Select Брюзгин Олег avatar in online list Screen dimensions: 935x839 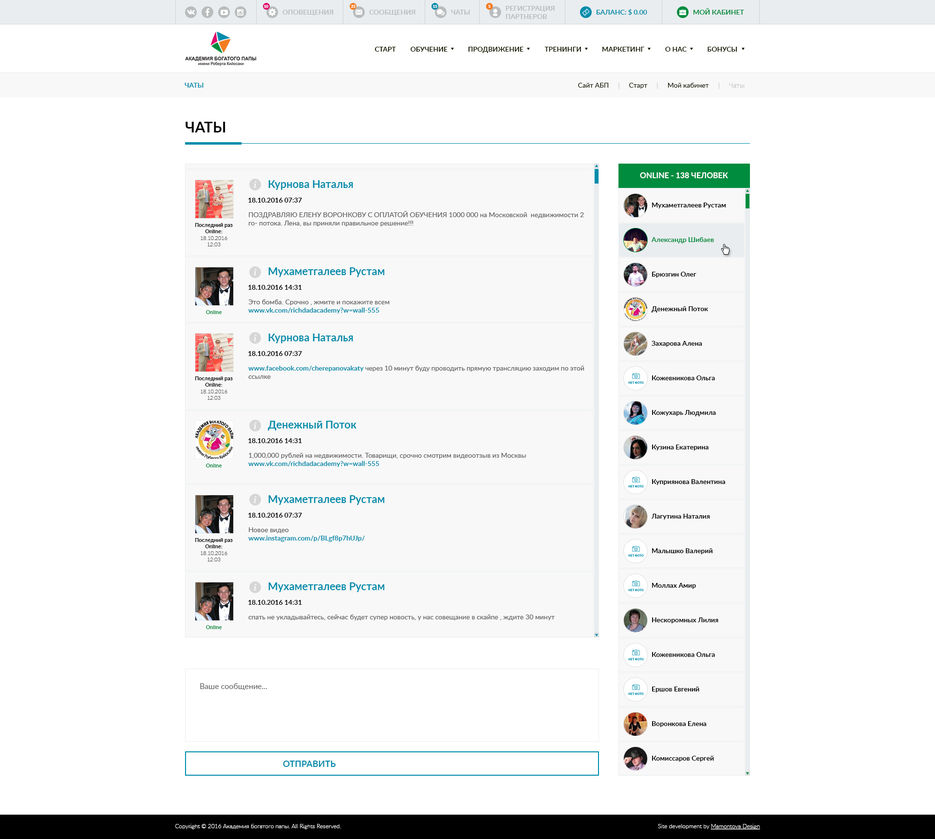(x=635, y=274)
